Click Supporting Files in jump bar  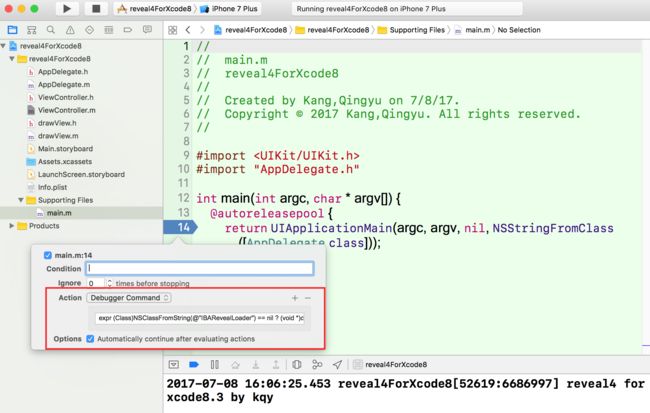[412, 30]
